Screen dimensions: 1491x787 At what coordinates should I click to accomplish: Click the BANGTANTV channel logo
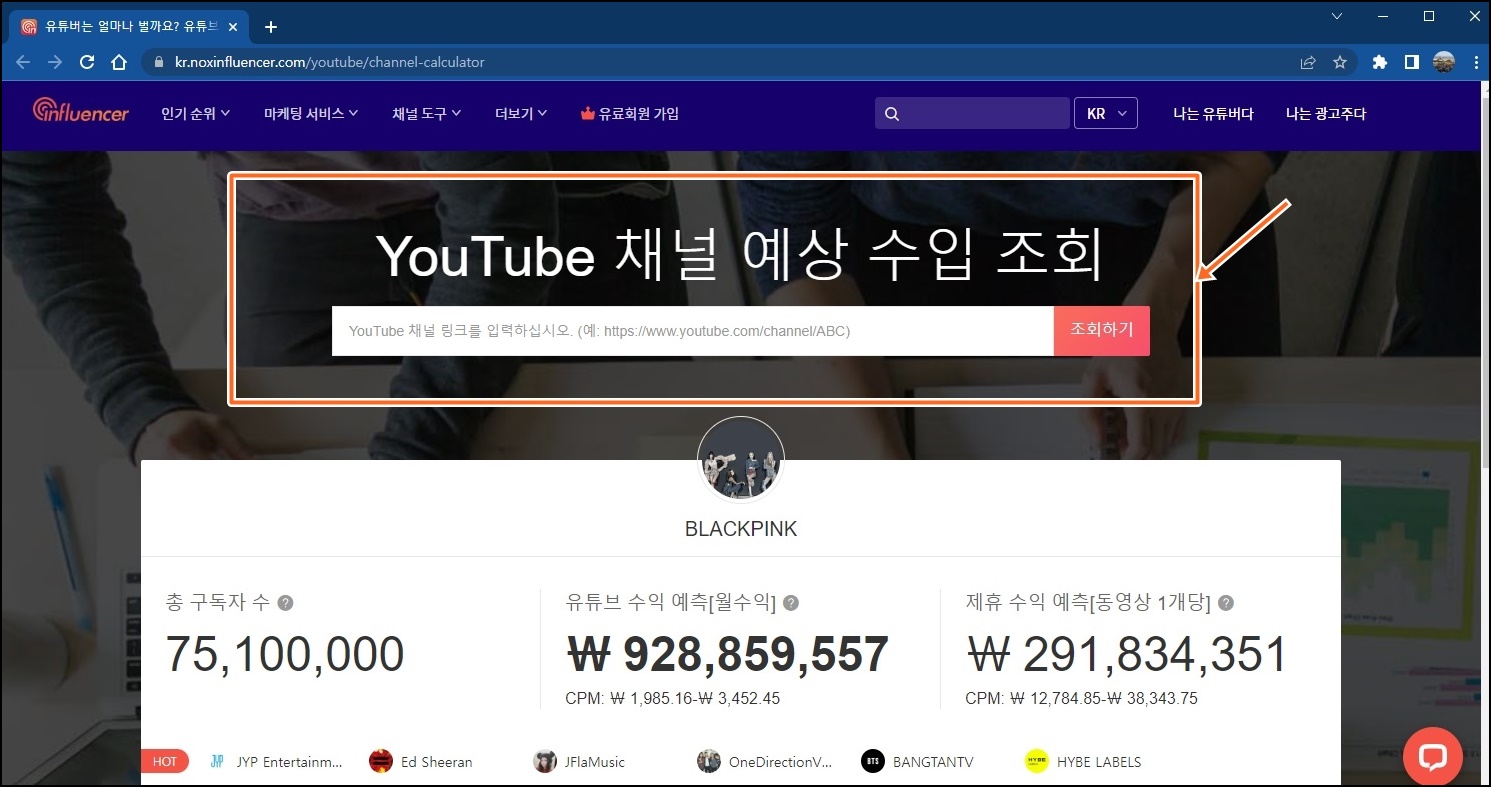(x=873, y=761)
